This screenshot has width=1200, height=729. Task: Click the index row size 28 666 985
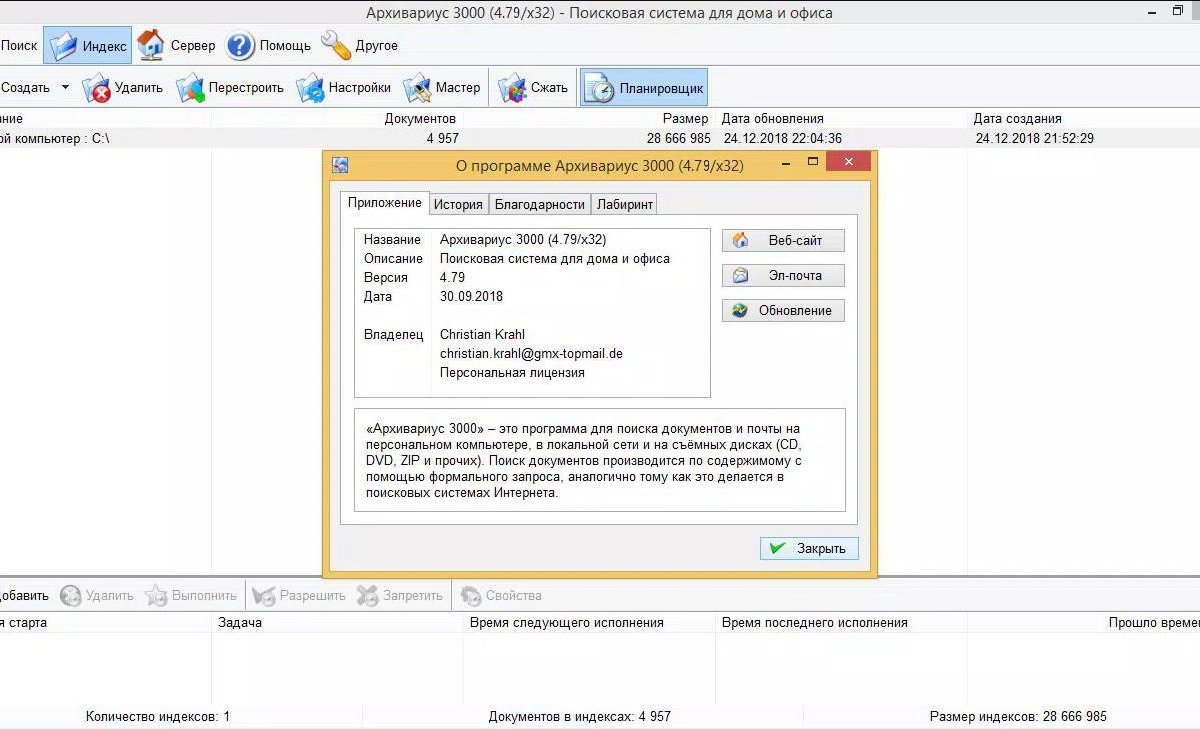(x=679, y=139)
